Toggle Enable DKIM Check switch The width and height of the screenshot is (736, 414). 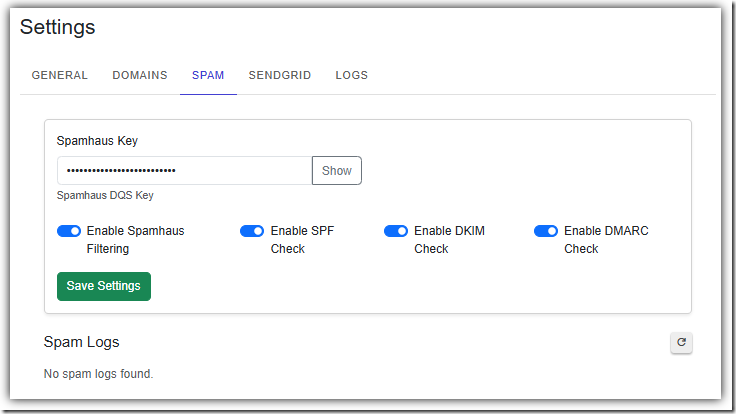coord(396,231)
